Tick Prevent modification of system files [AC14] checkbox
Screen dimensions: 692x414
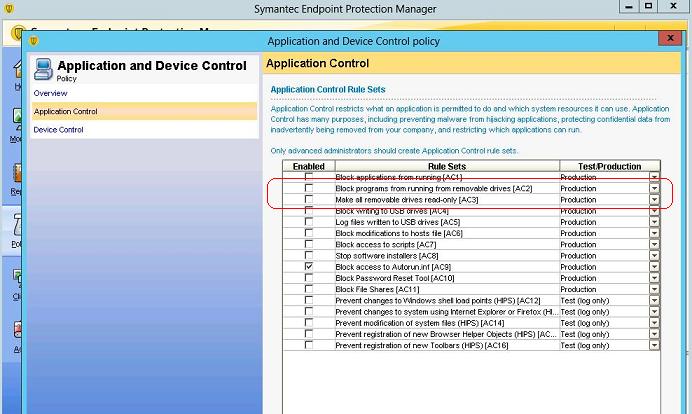[x=309, y=323]
